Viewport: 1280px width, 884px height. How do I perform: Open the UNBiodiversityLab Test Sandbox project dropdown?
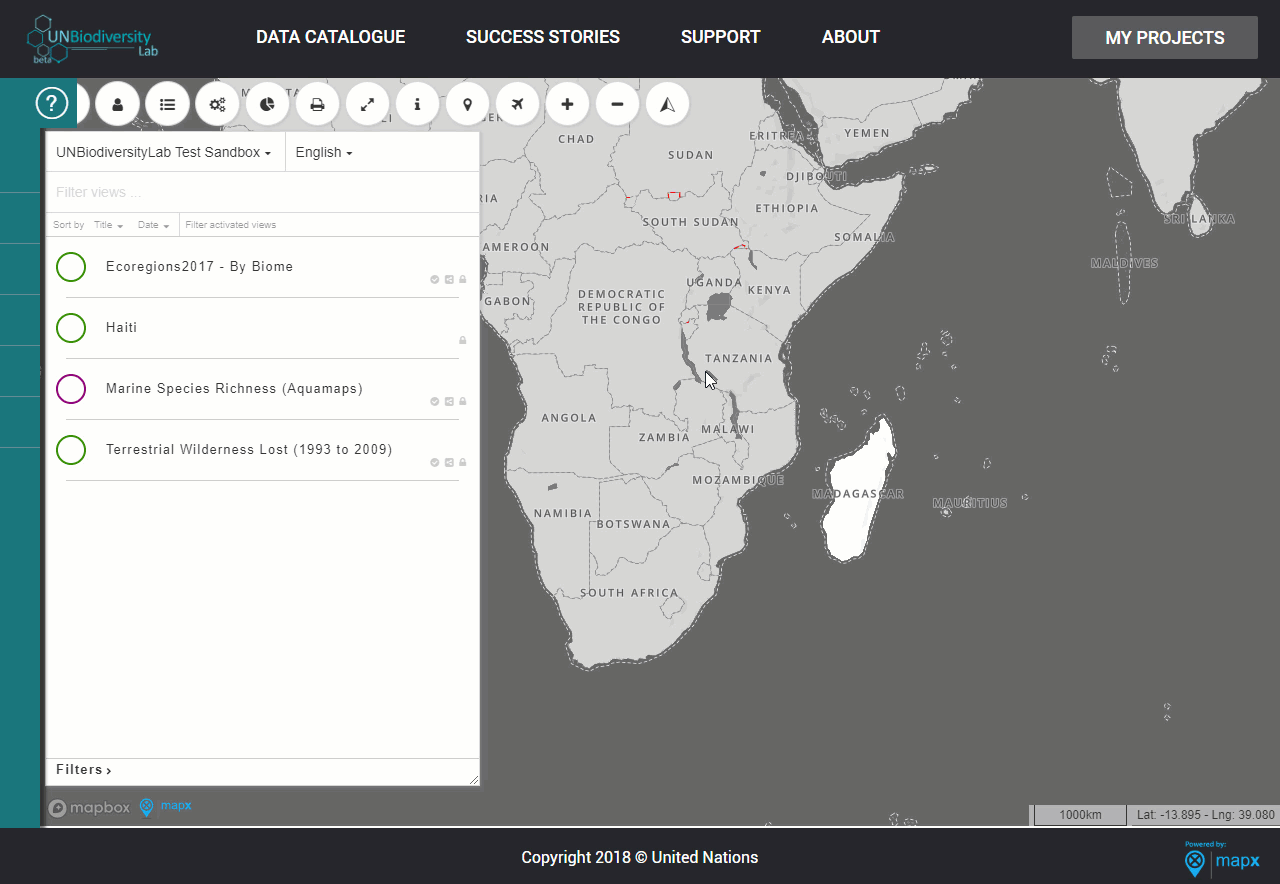point(164,153)
